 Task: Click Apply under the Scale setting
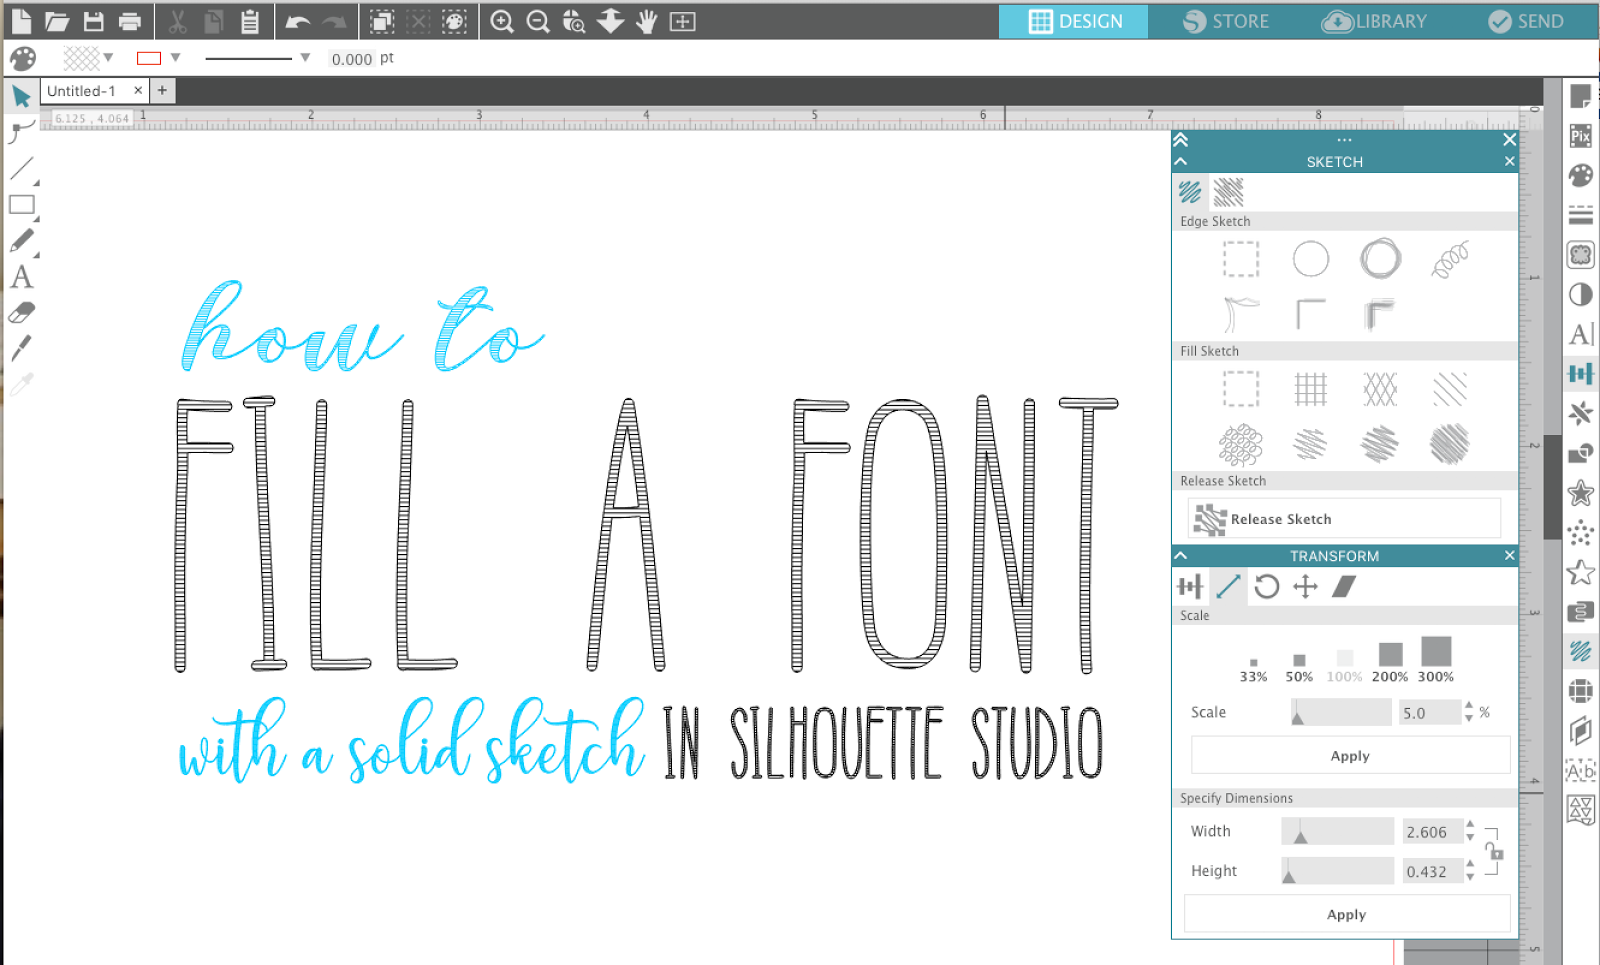click(x=1350, y=756)
